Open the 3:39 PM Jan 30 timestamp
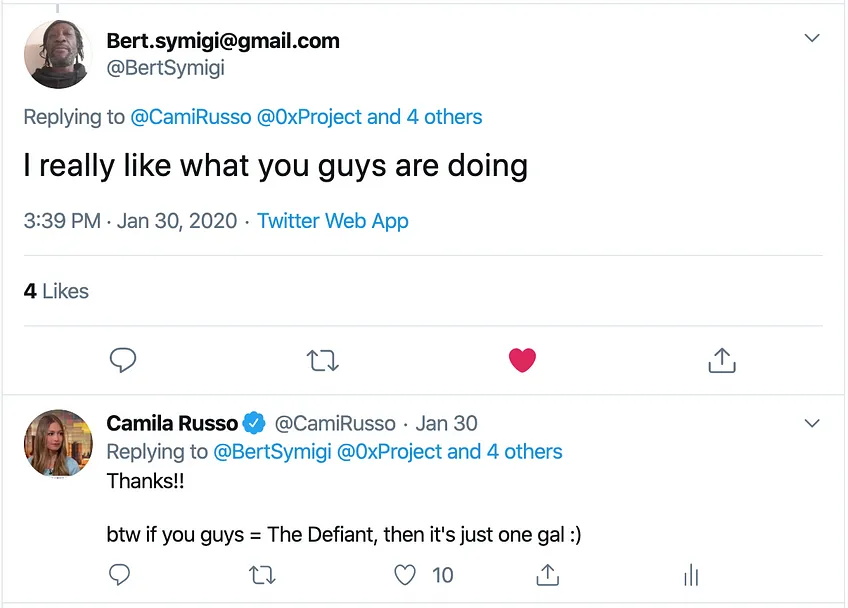 pos(130,221)
